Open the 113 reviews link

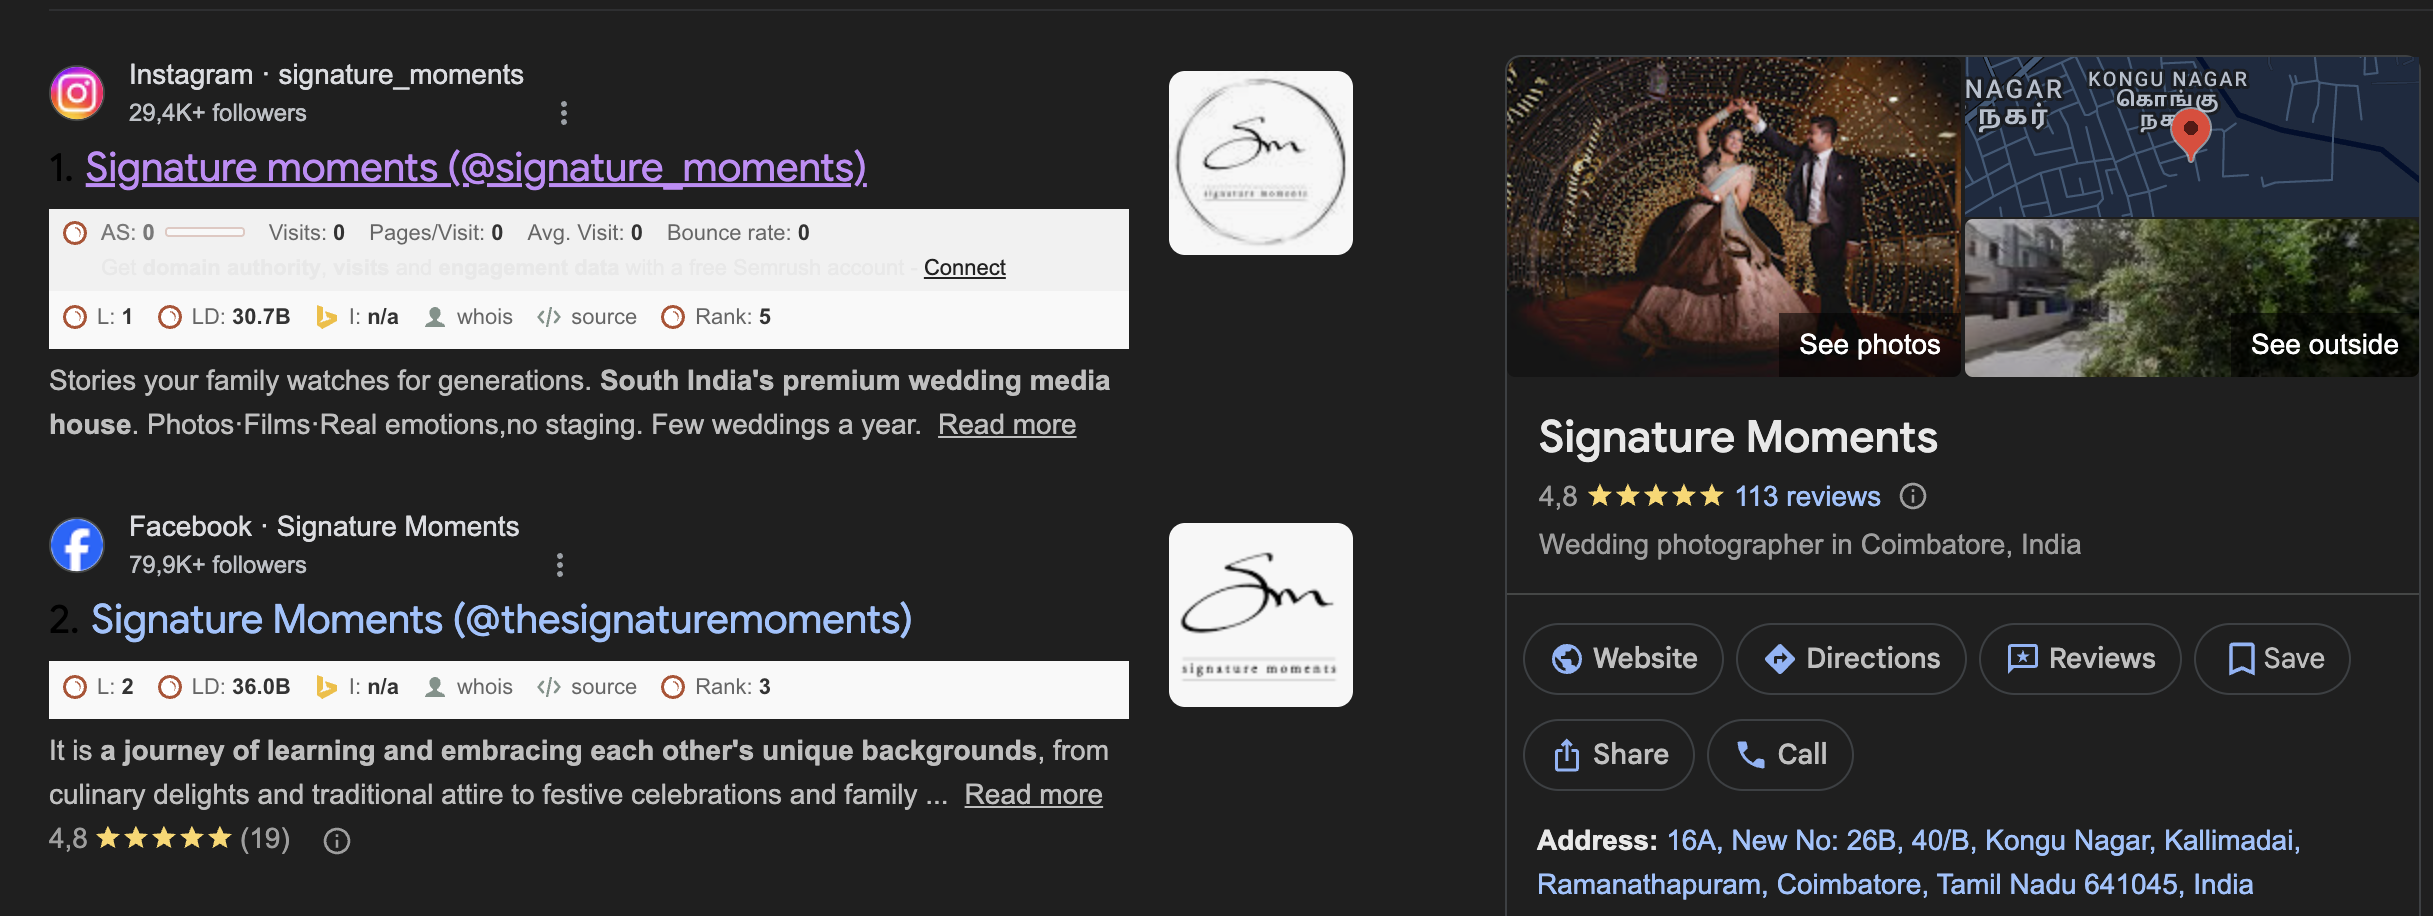1807,496
